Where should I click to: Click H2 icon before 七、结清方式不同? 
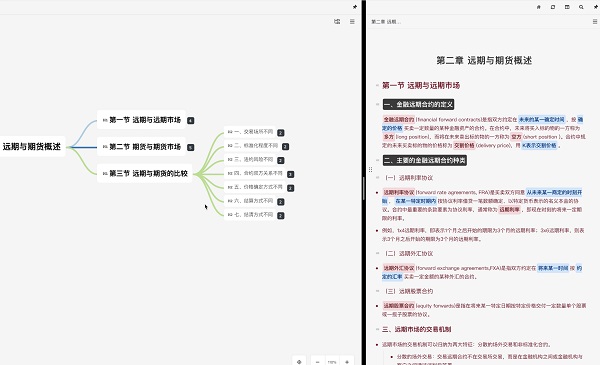point(230,215)
